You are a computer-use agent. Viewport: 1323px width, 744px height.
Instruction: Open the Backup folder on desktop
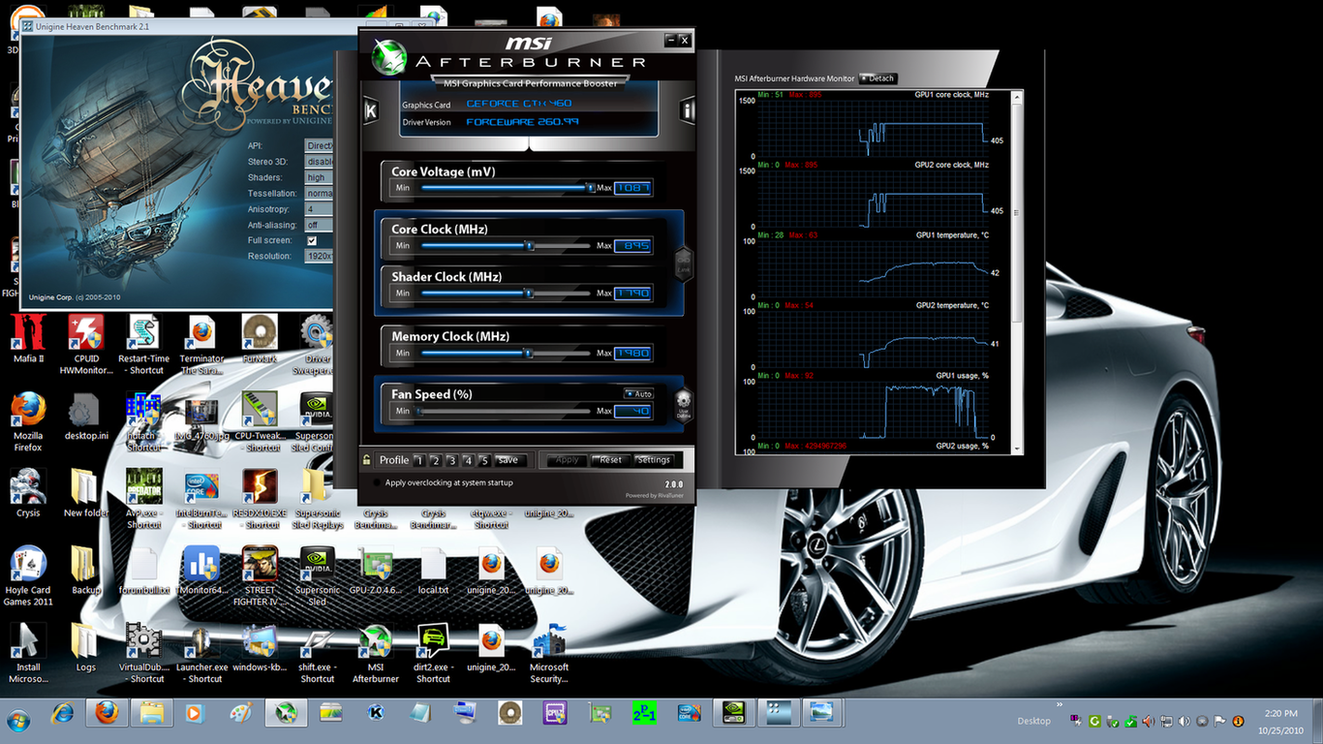[x=85, y=571]
